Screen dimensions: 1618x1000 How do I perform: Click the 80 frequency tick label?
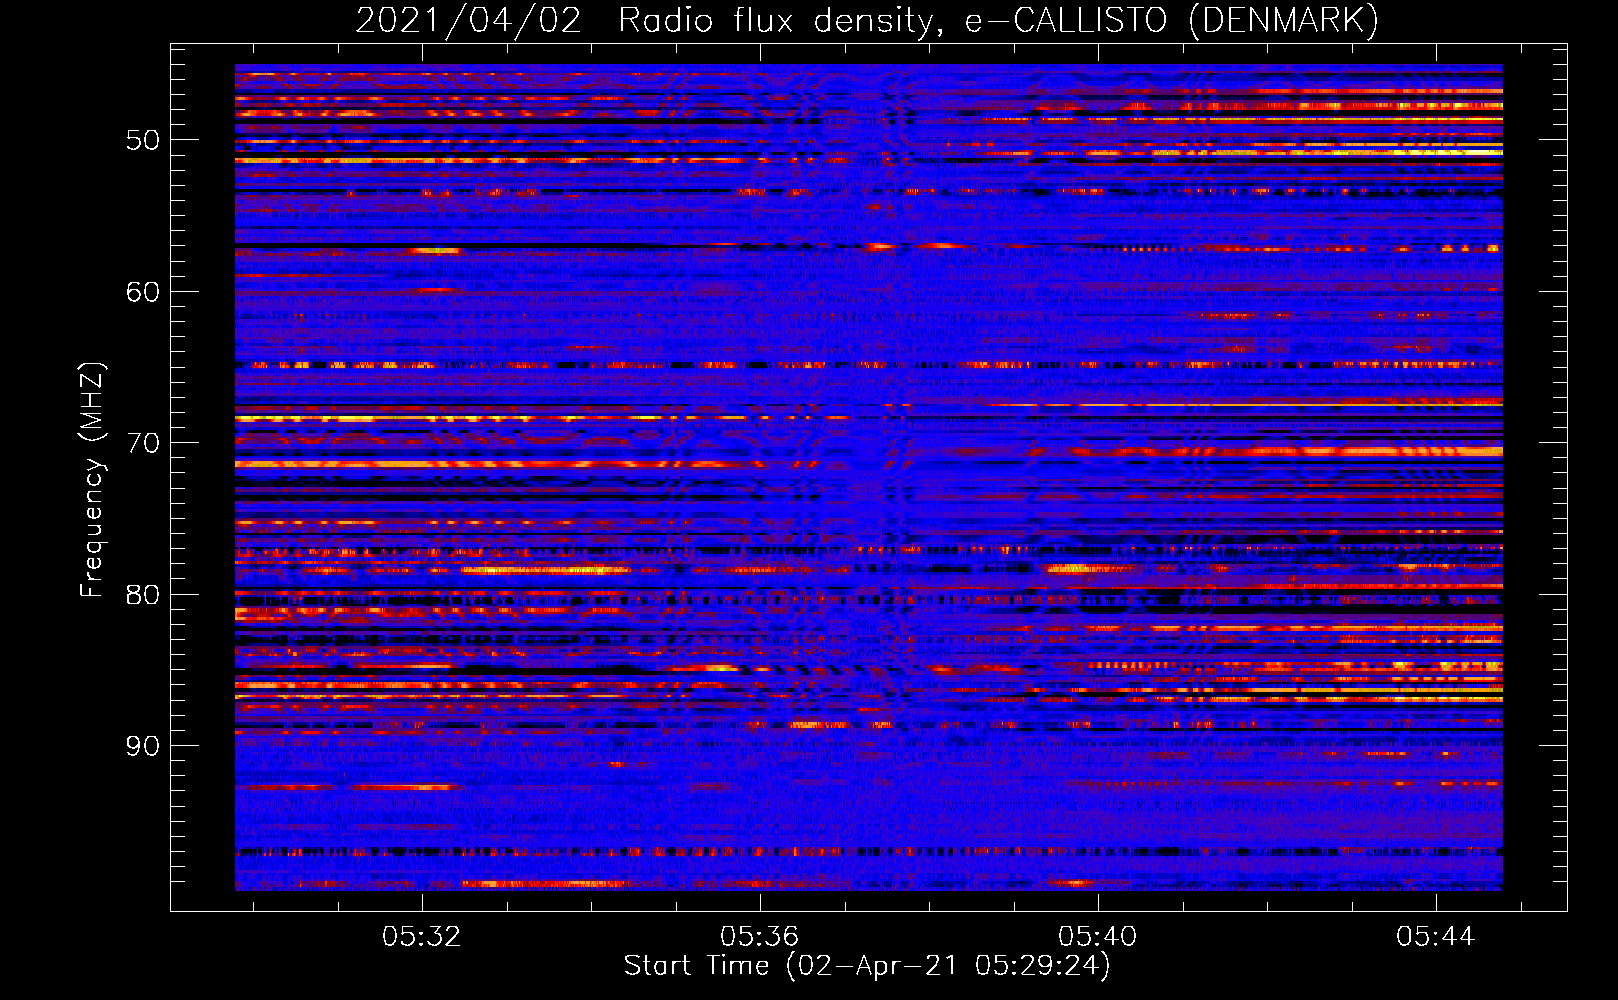pyautogui.click(x=143, y=595)
